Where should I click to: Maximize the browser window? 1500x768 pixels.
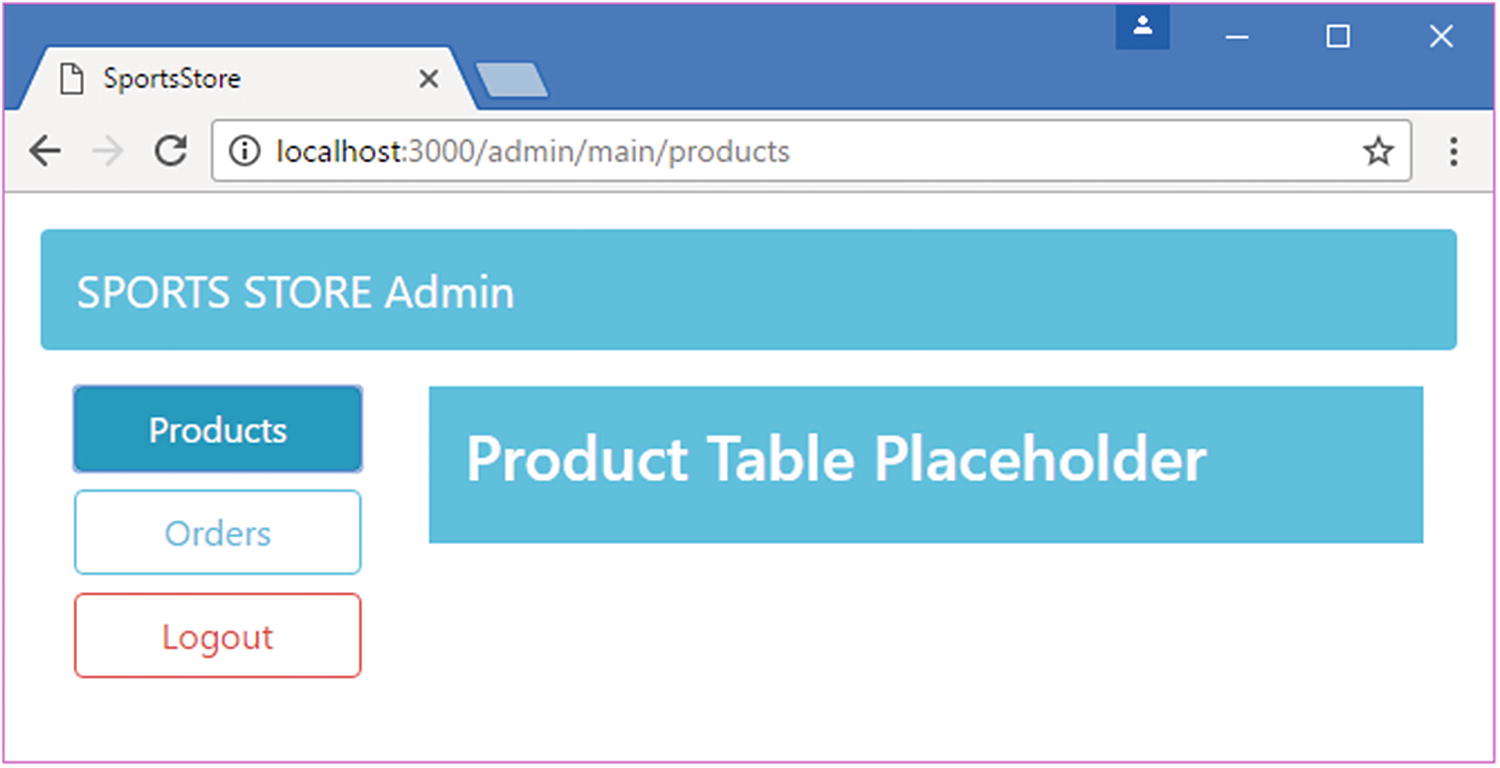(x=1338, y=37)
